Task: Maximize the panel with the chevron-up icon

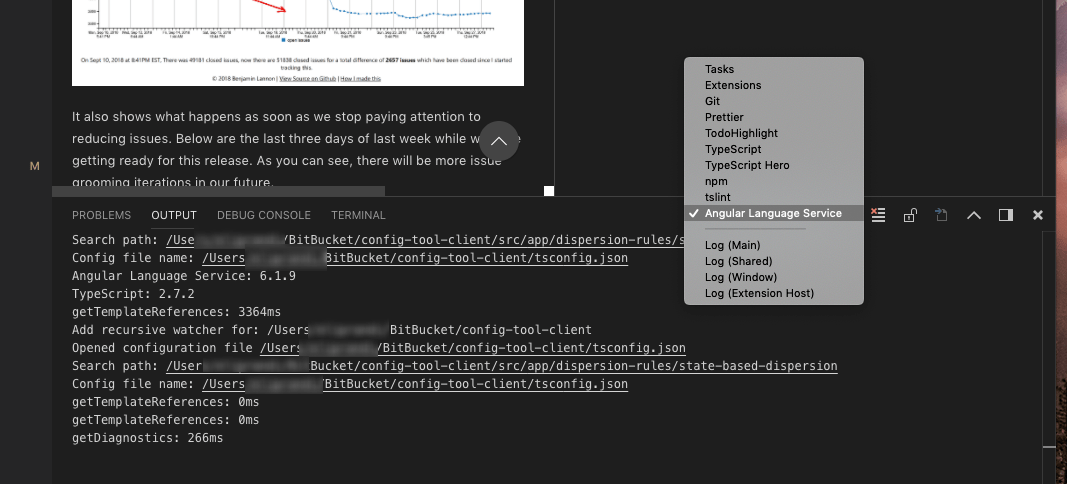Action: coord(974,215)
